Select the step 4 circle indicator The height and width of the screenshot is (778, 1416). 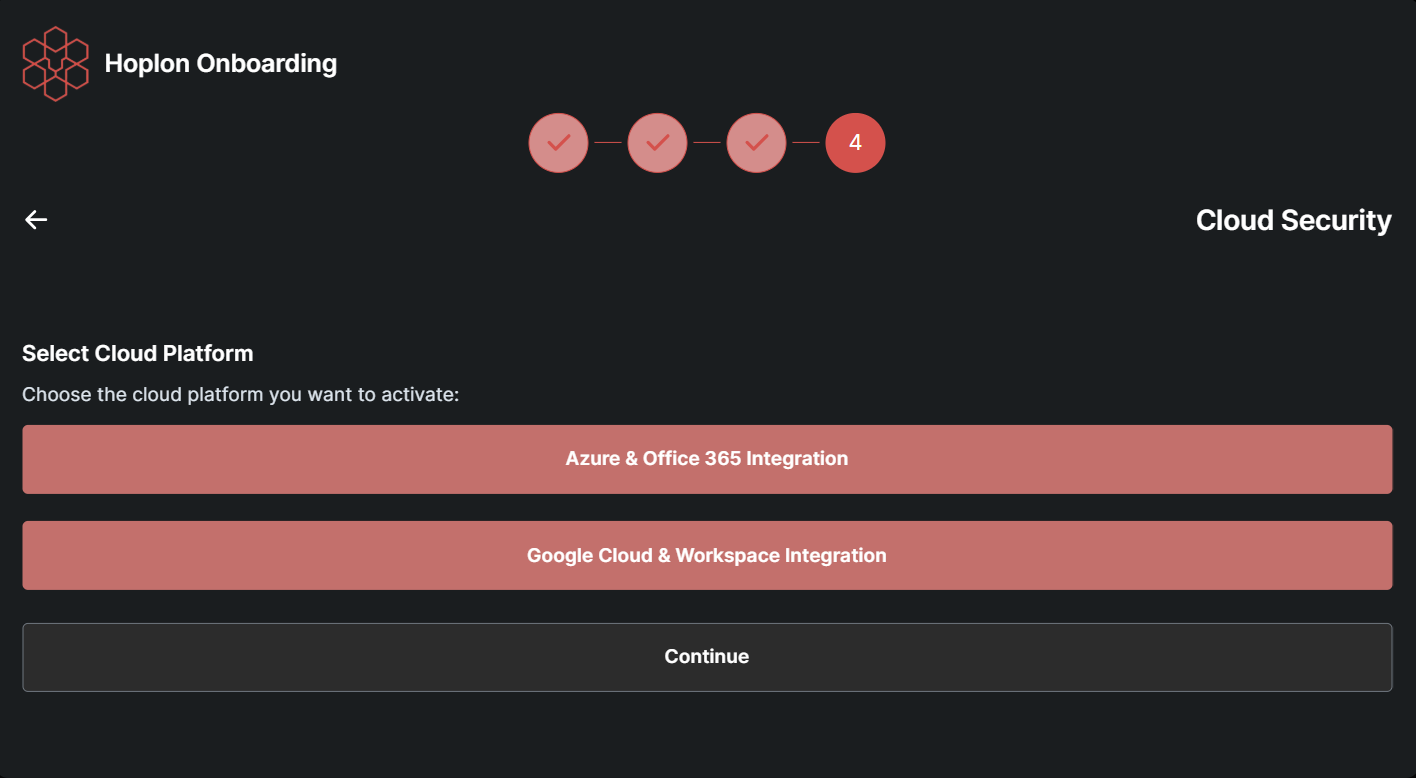click(855, 143)
